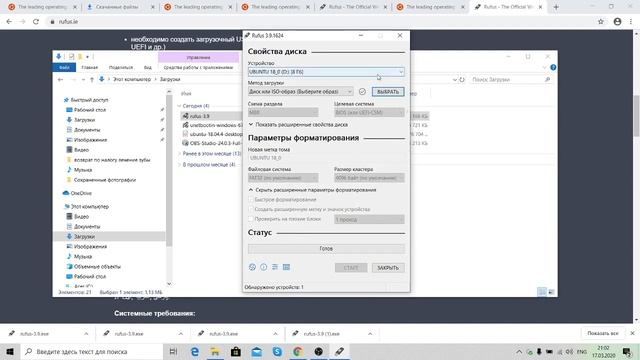The width and height of the screenshot is (640, 360).
Task: Open new Chrome tab with plus icon
Action: click(x=556, y=7)
